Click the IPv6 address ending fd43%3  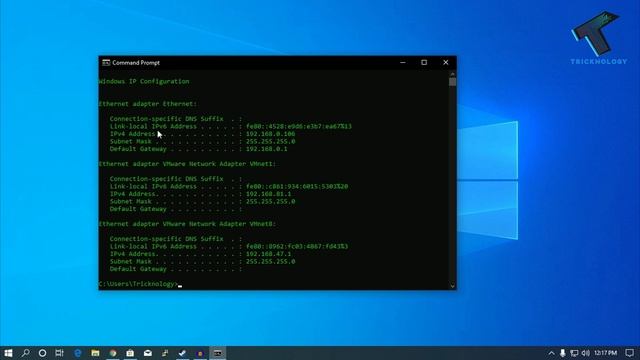[297, 247]
